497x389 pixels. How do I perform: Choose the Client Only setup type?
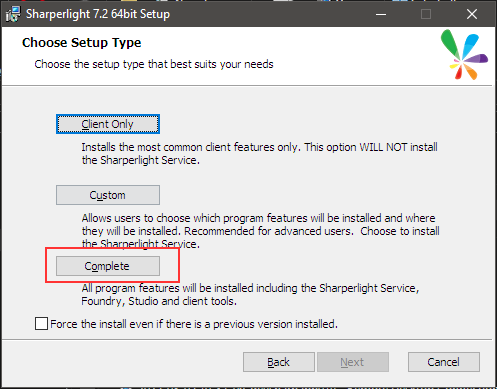108,124
